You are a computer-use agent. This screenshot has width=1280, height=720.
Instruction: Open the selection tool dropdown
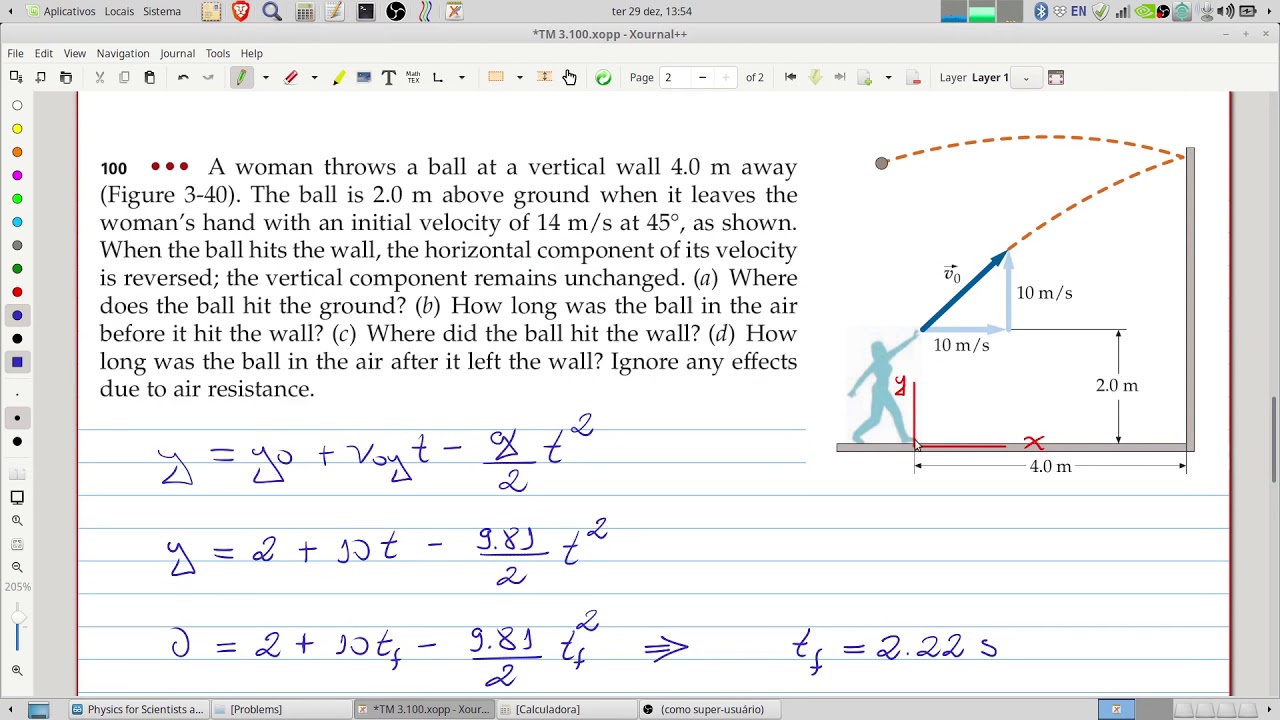519,77
